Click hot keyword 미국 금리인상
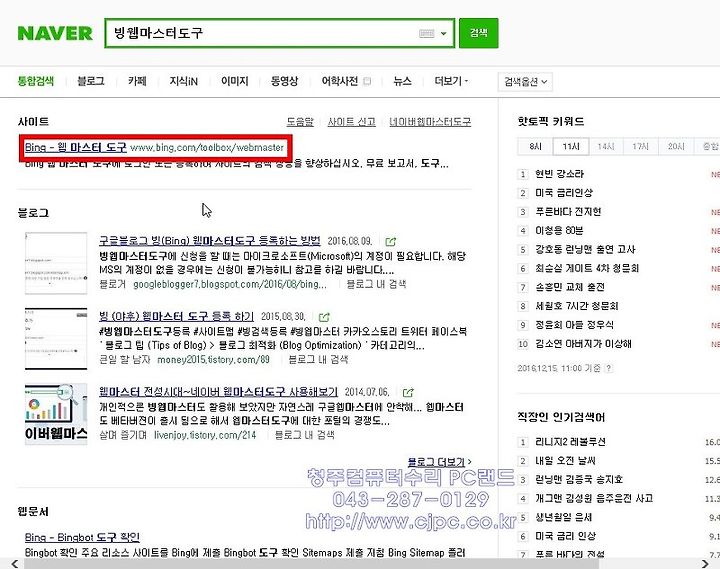 point(564,193)
